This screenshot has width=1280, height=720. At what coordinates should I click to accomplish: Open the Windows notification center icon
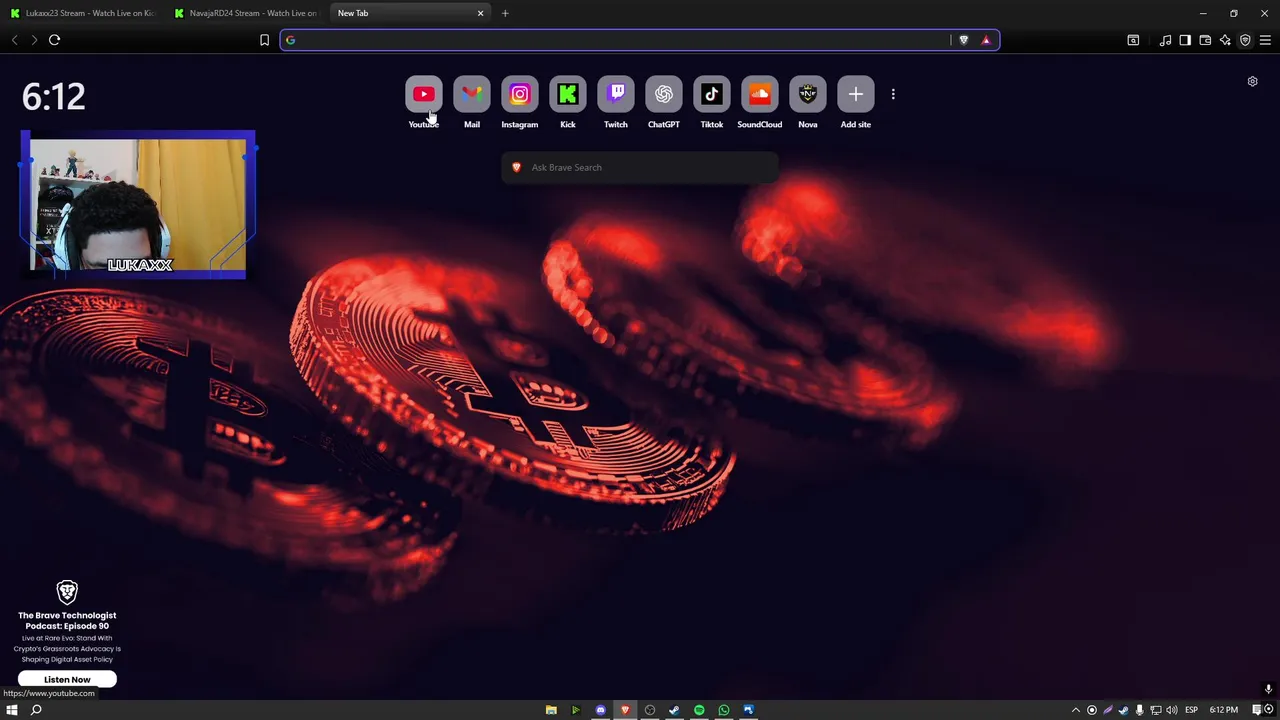click(1257, 710)
